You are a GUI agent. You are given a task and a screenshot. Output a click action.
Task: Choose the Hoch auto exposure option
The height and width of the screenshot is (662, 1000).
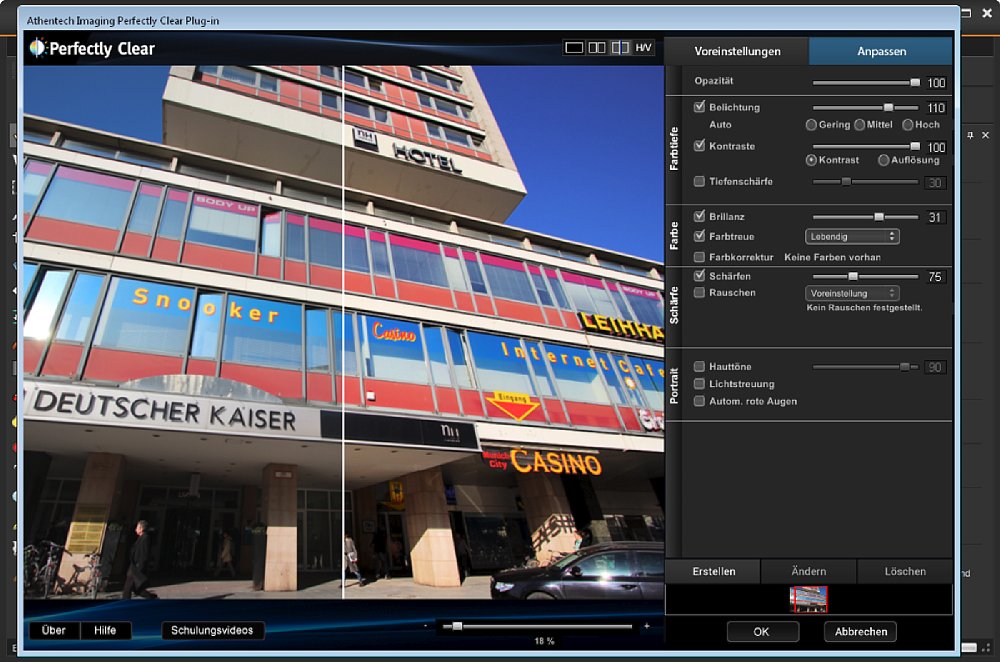pyautogui.click(x=908, y=124)
